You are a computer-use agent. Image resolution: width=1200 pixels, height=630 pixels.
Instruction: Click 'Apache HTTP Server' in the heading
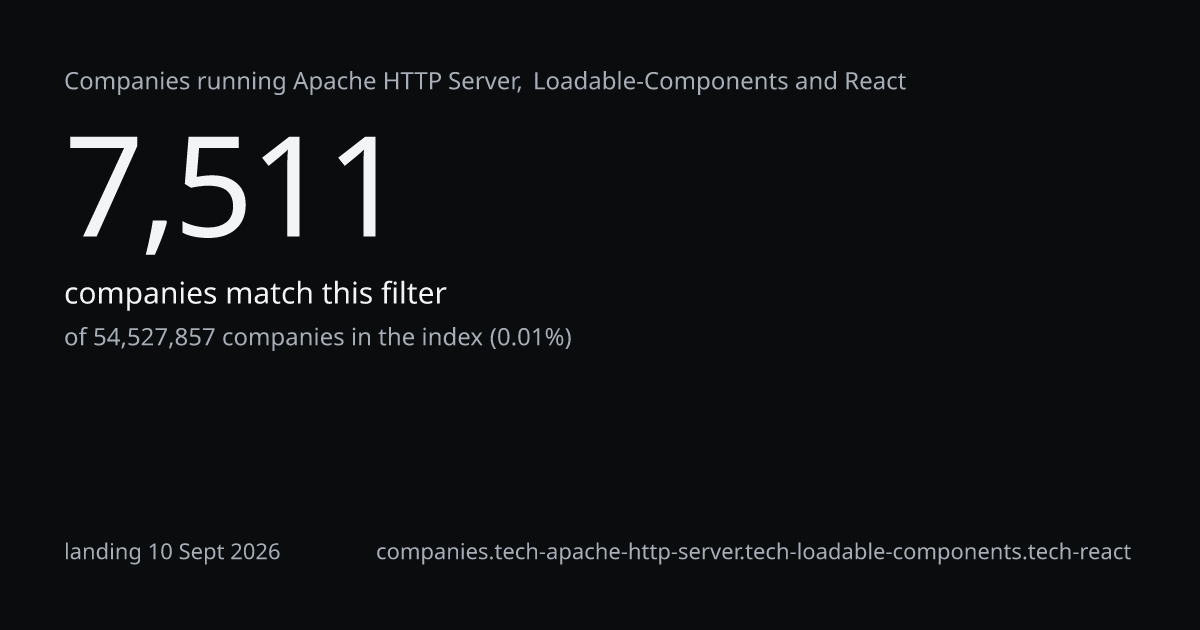(x=407, y=81)
